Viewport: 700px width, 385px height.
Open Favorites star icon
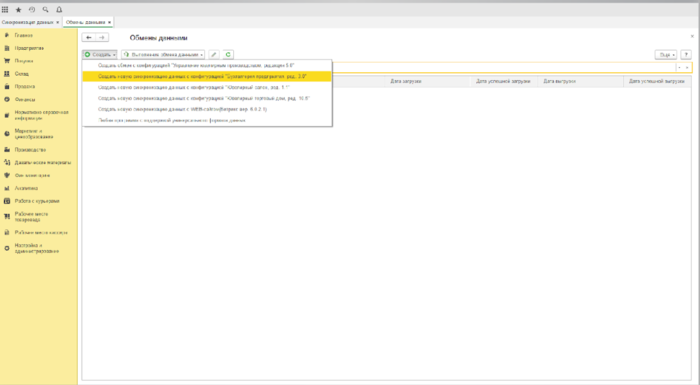[x=18, y=9]
